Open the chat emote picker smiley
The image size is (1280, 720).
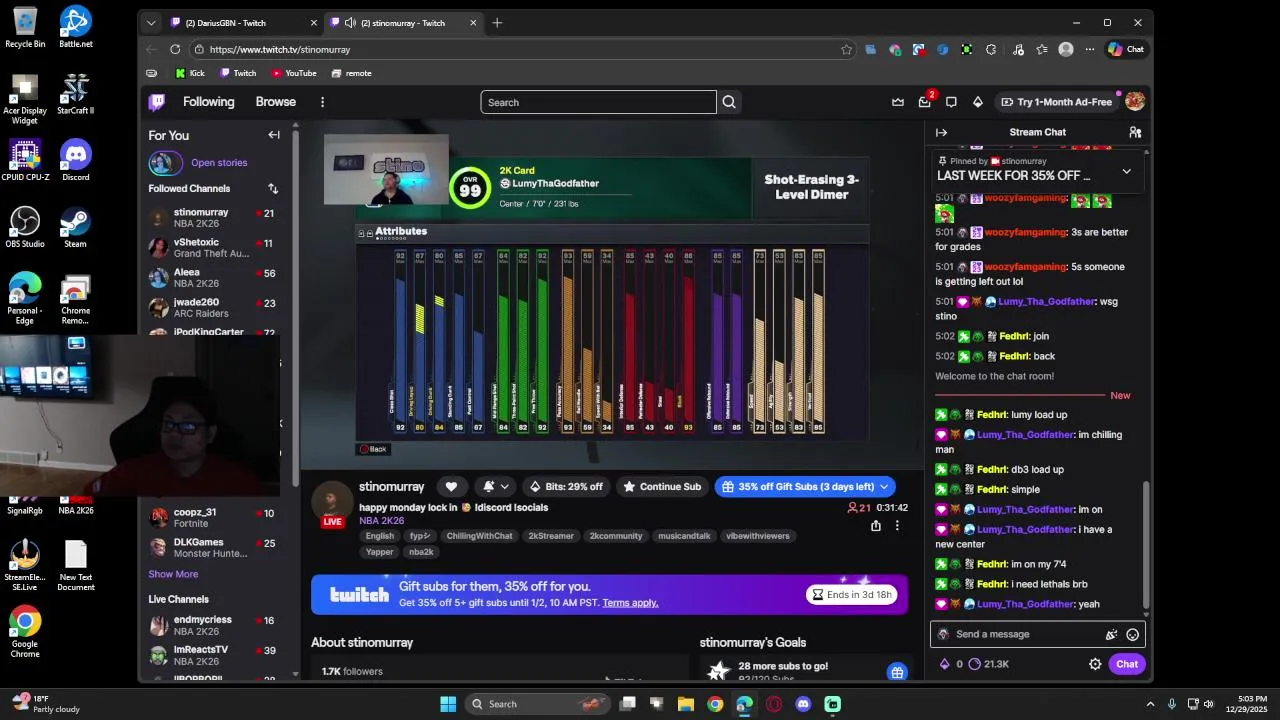1132,634
